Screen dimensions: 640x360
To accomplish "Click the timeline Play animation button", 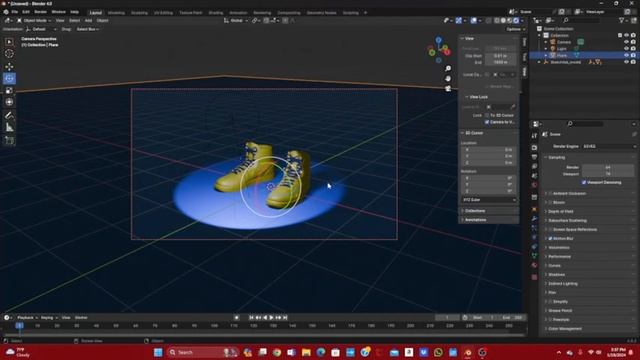I will click(x=271, y=318).
